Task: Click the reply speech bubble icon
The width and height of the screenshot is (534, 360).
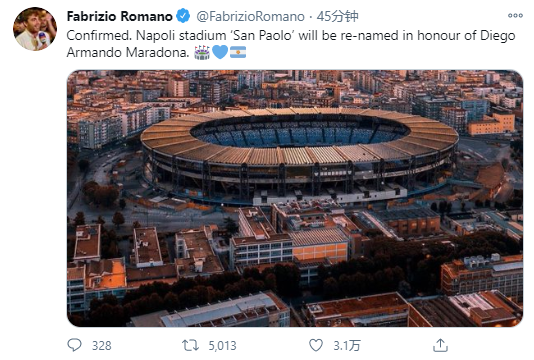Action: pos(74,345)
